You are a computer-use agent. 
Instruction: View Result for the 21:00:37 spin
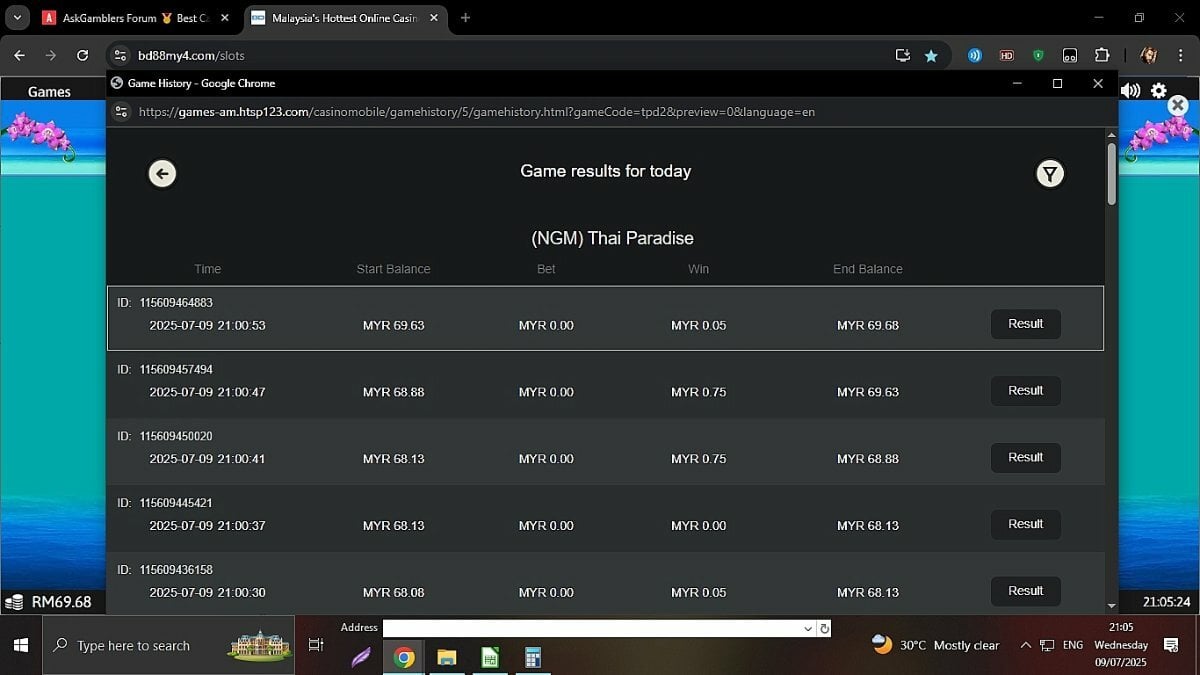pos(1025,524)
